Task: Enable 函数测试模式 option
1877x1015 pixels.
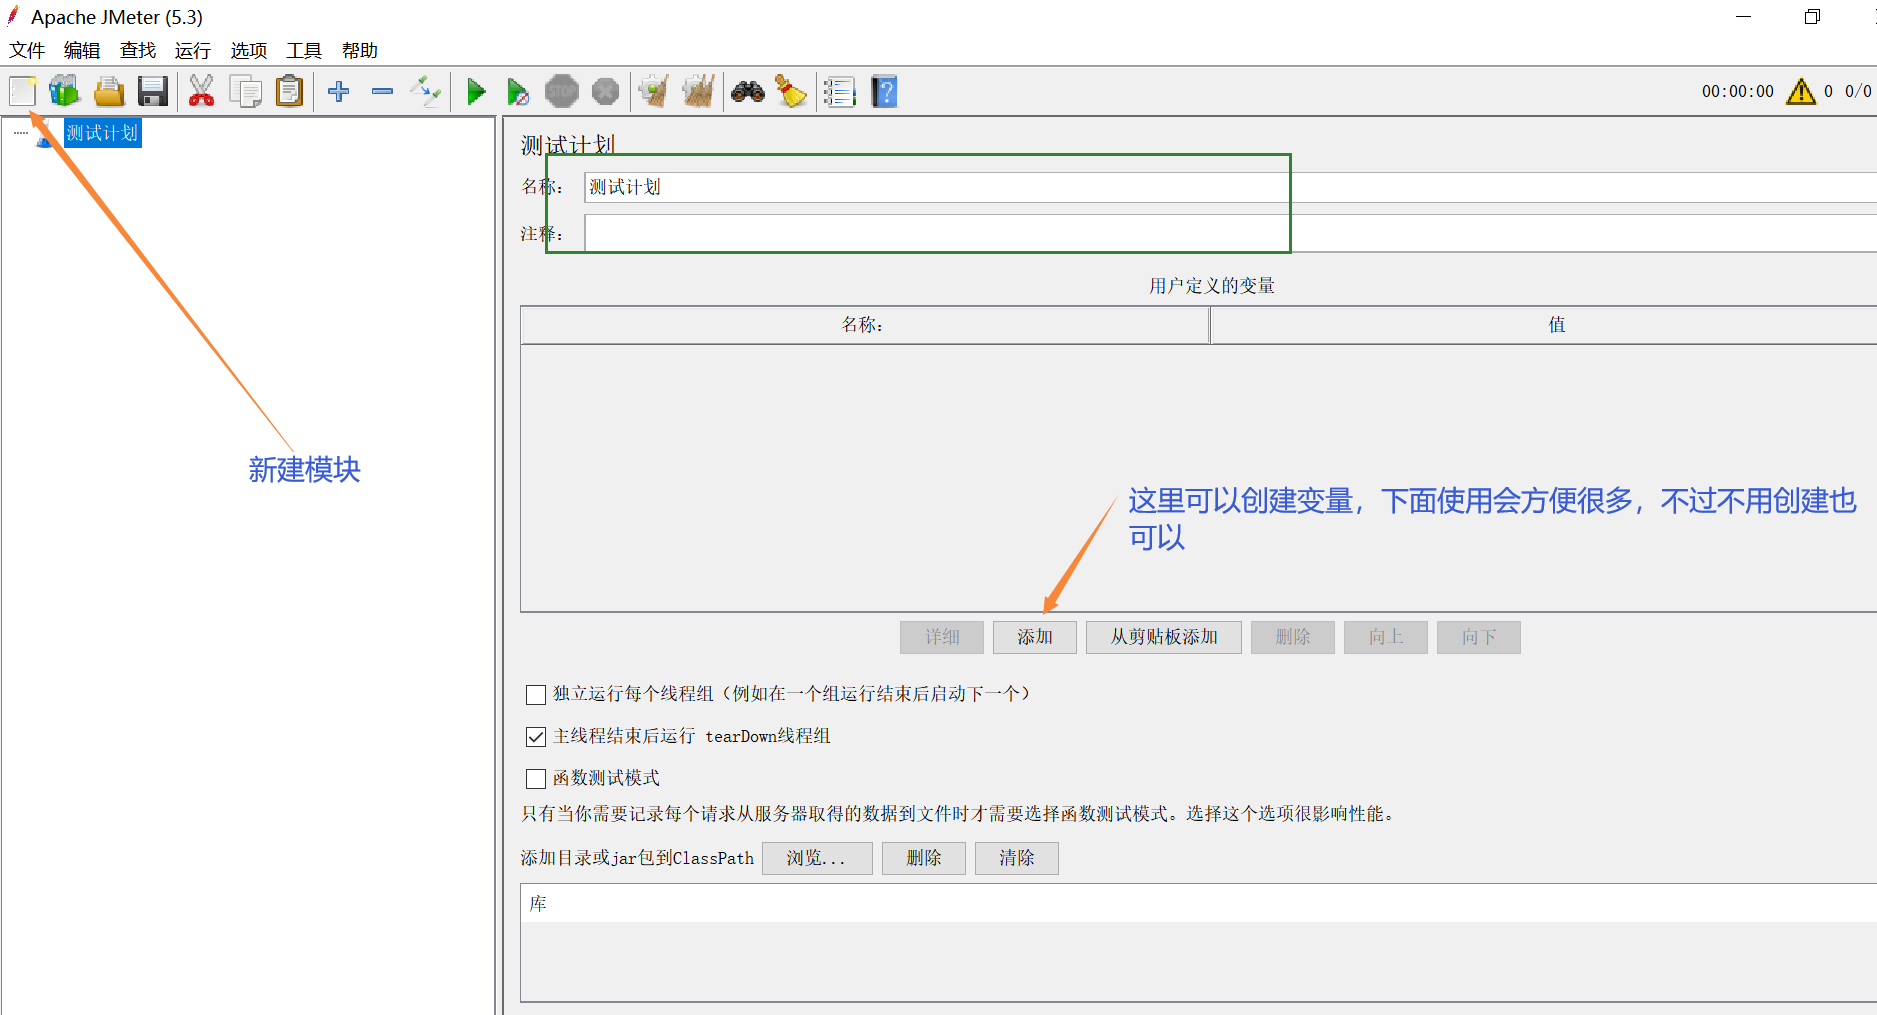Action: click(x=536, y=778)
